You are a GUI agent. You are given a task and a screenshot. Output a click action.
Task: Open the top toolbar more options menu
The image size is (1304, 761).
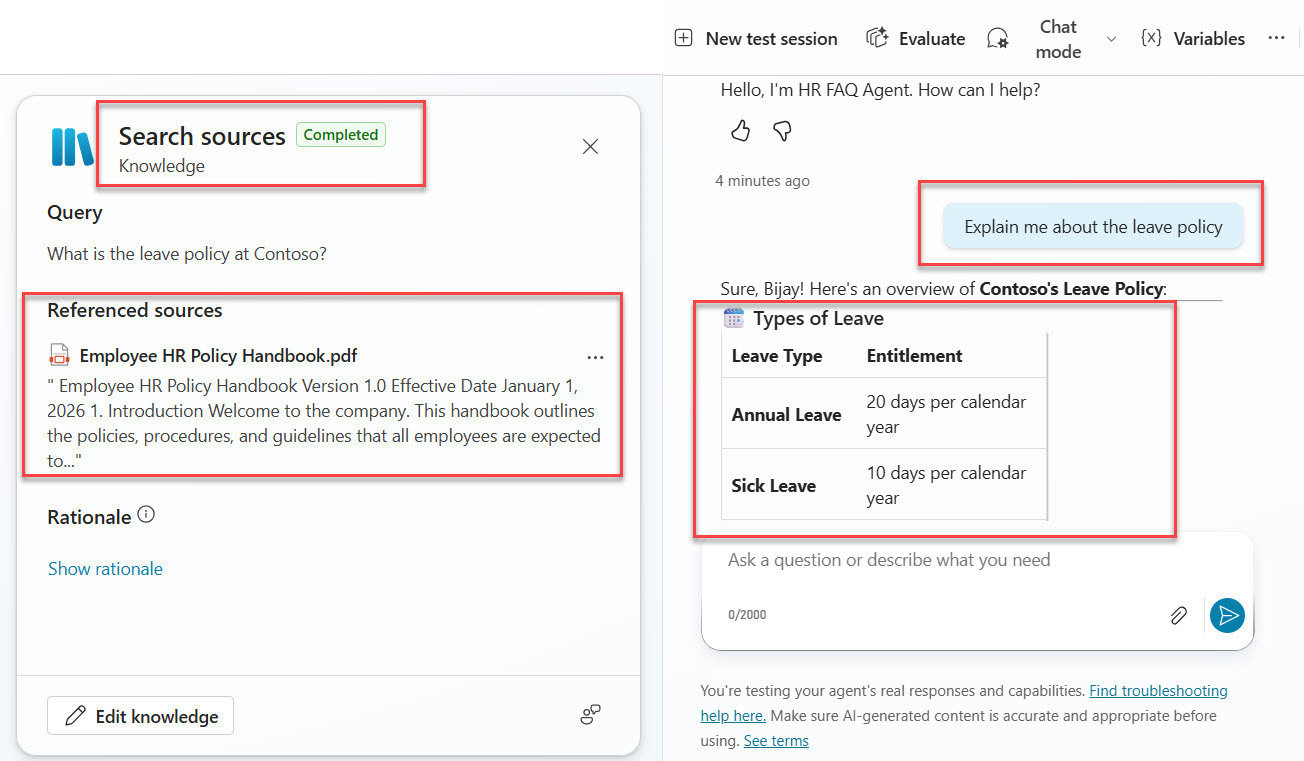[x=1276, y=38]
